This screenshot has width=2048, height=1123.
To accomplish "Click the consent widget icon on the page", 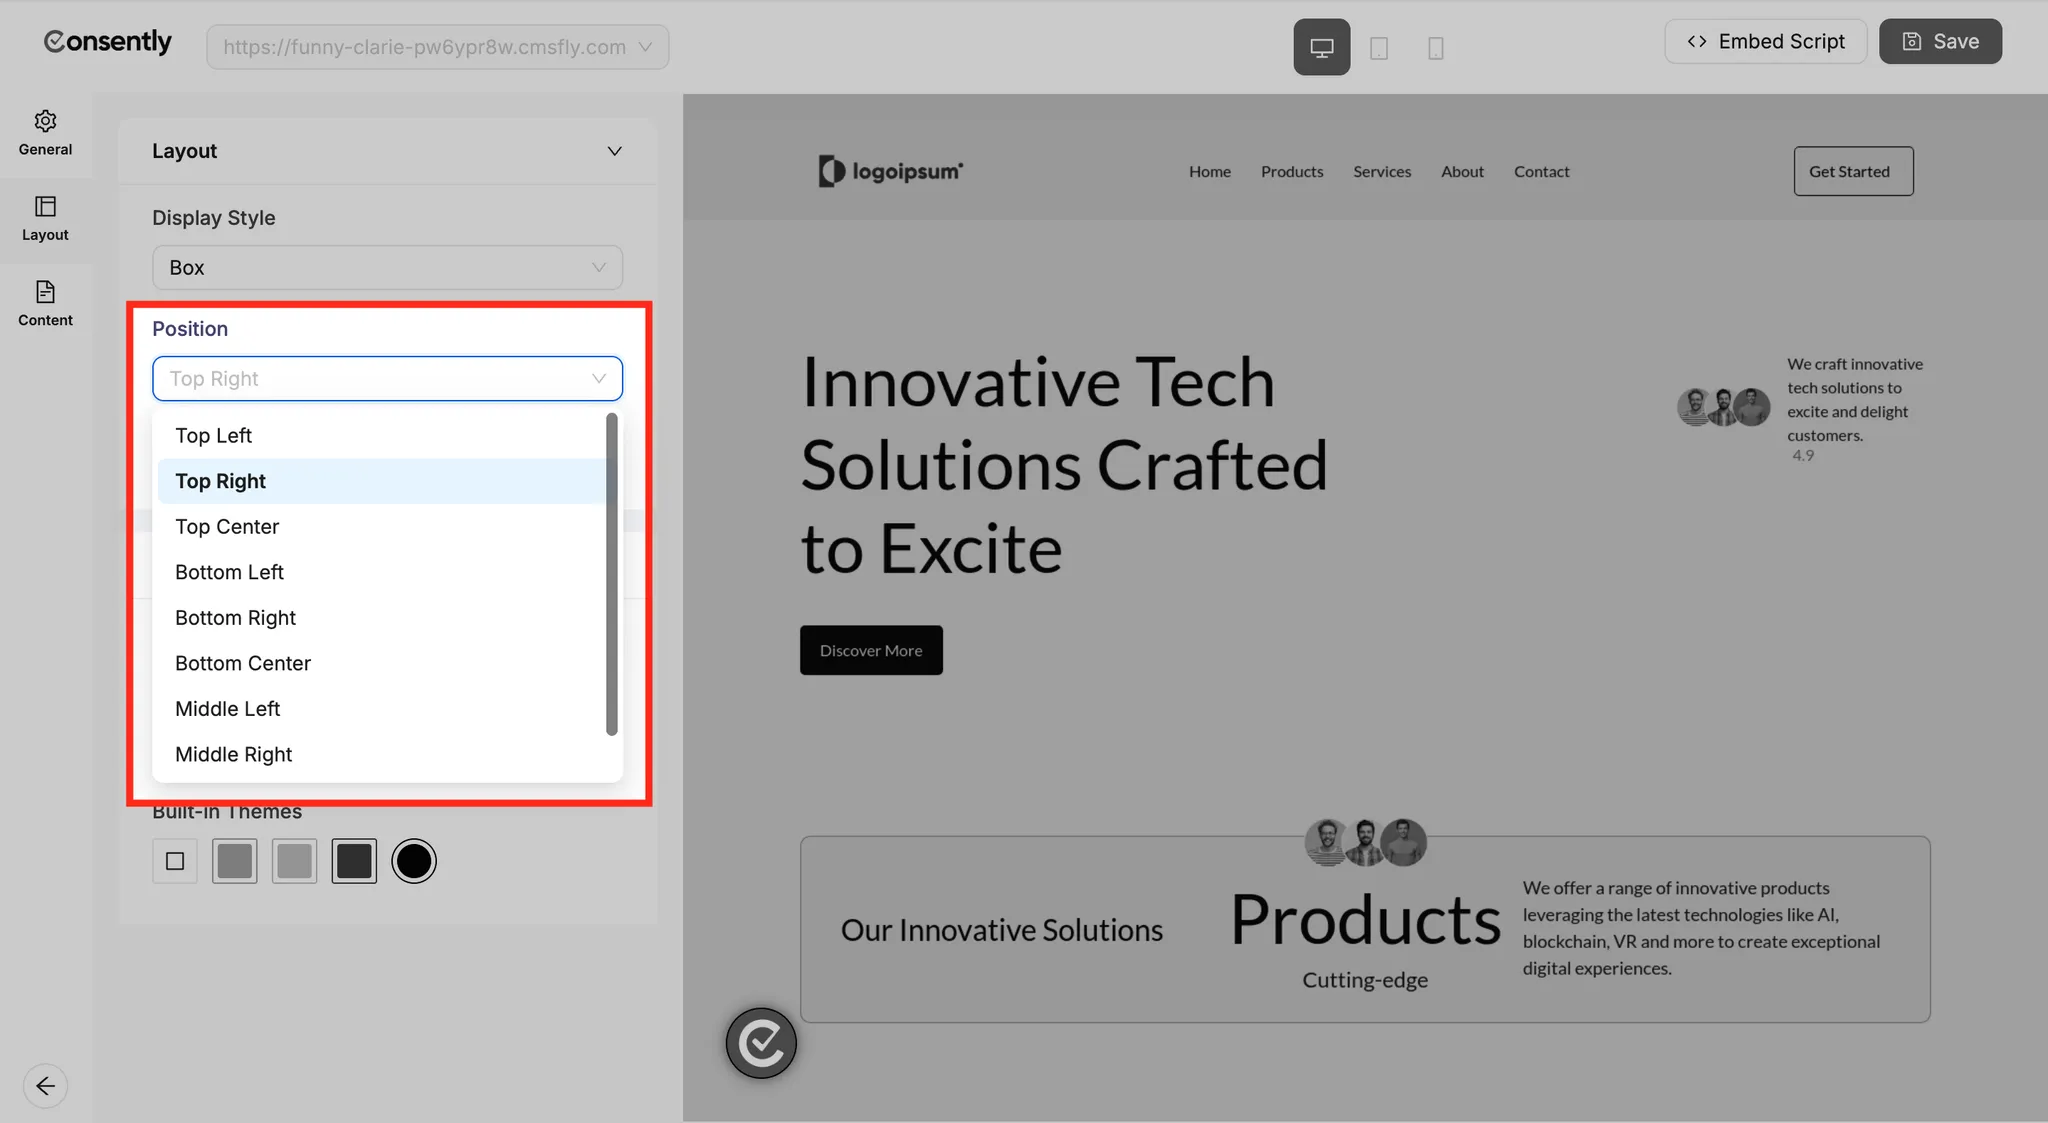I will coord(760,1043).
